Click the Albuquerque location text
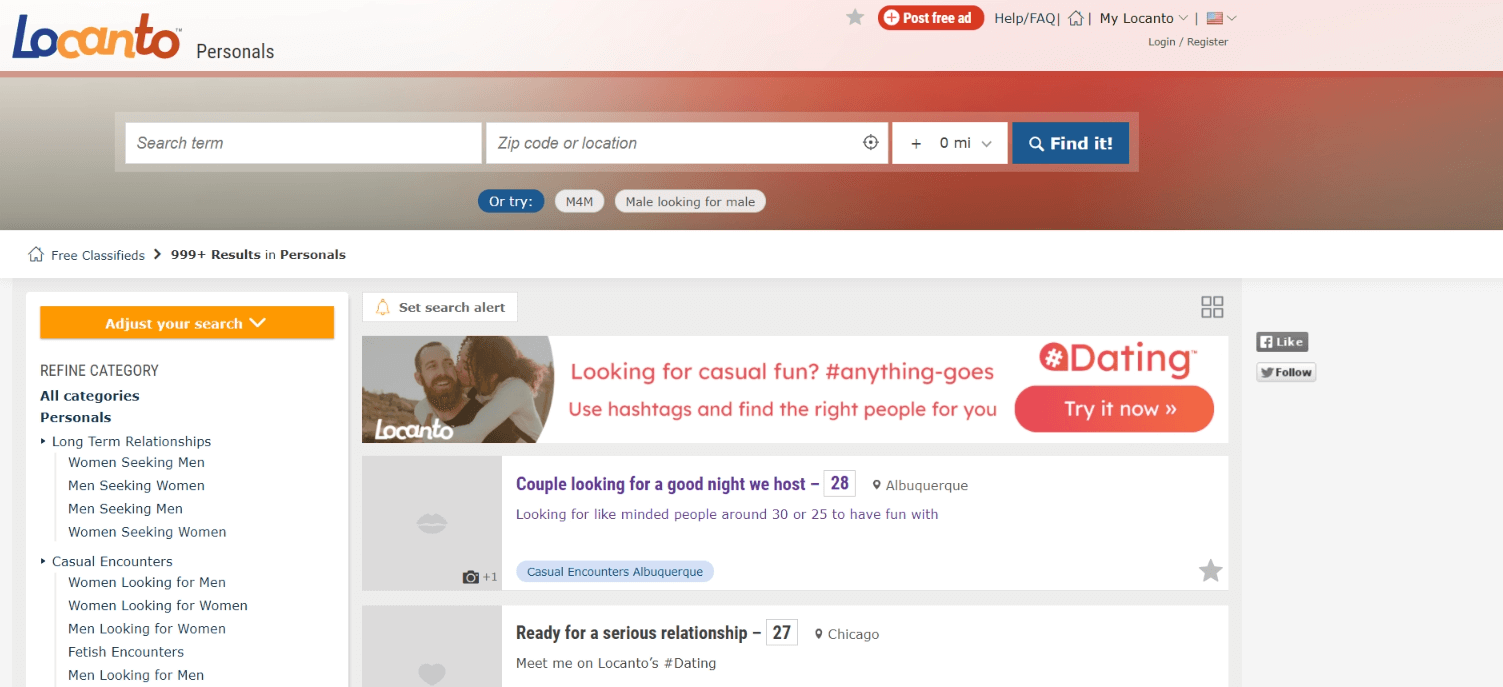This screenshot has height=687, width=1503. click(x=926, y=485)
